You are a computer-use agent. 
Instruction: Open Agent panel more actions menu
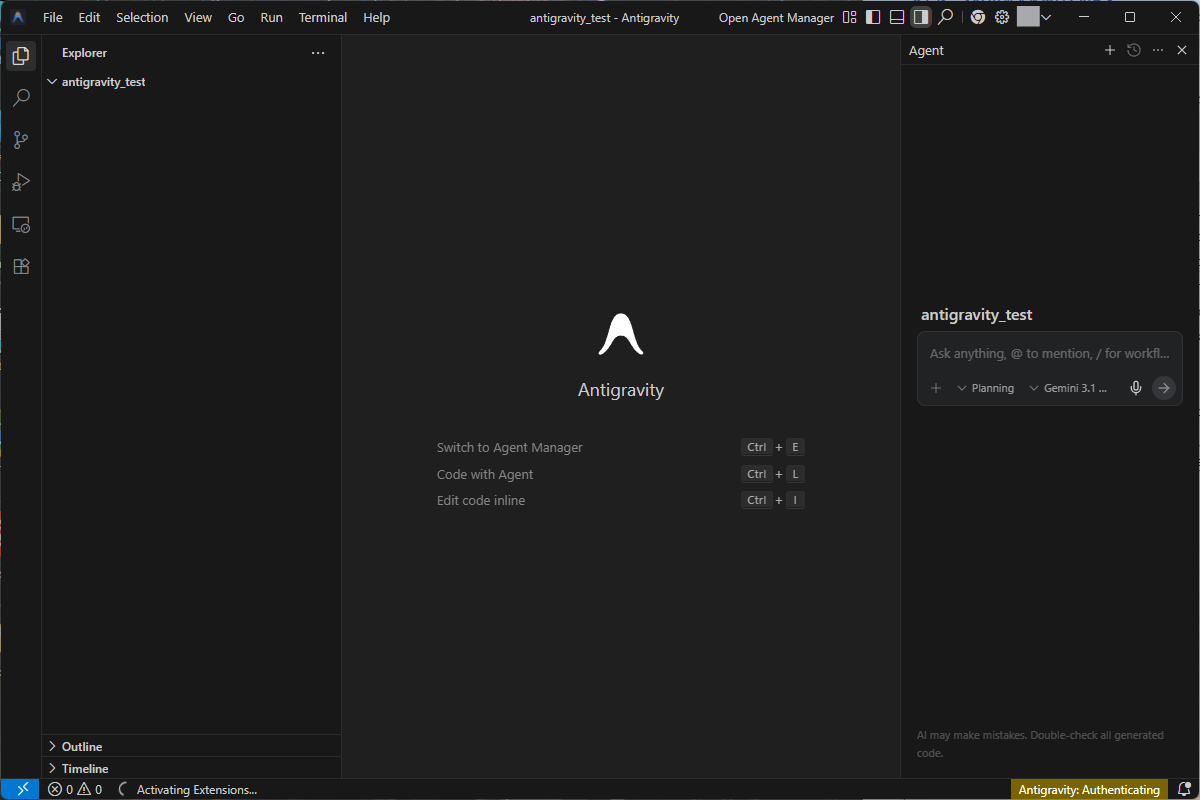click(x=1158, y=50)
